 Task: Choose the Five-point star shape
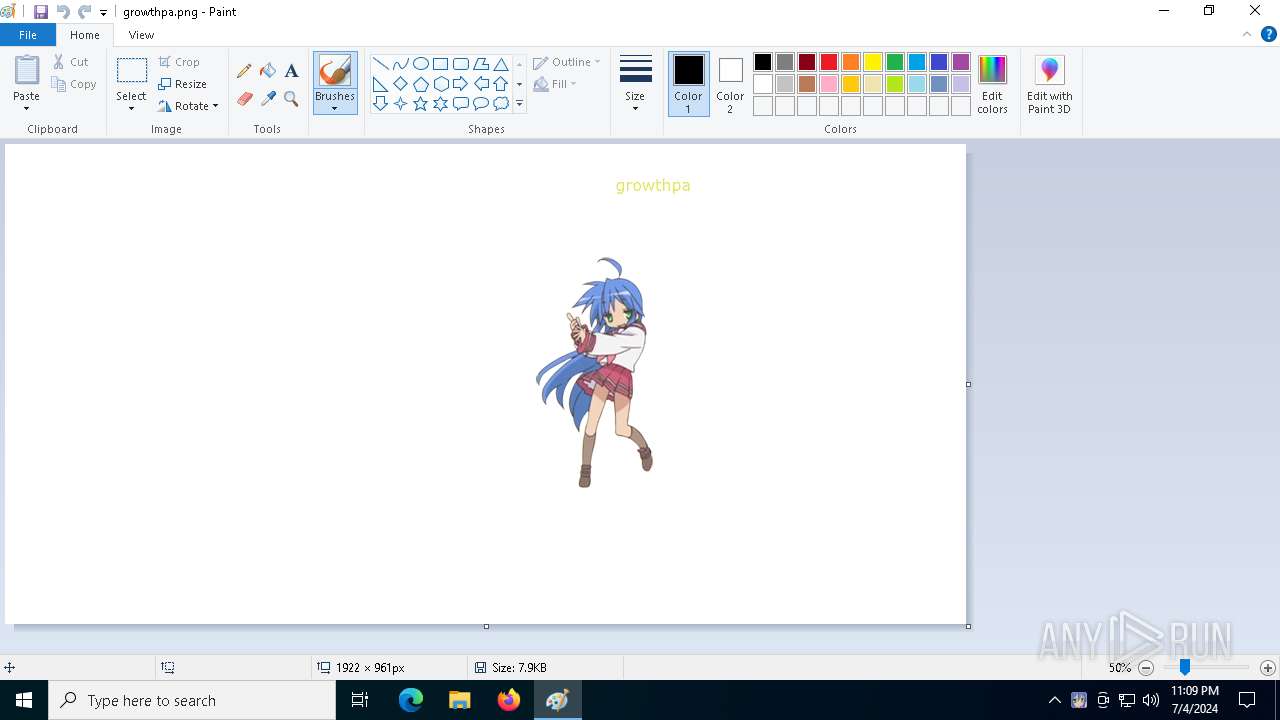point(421,104)
